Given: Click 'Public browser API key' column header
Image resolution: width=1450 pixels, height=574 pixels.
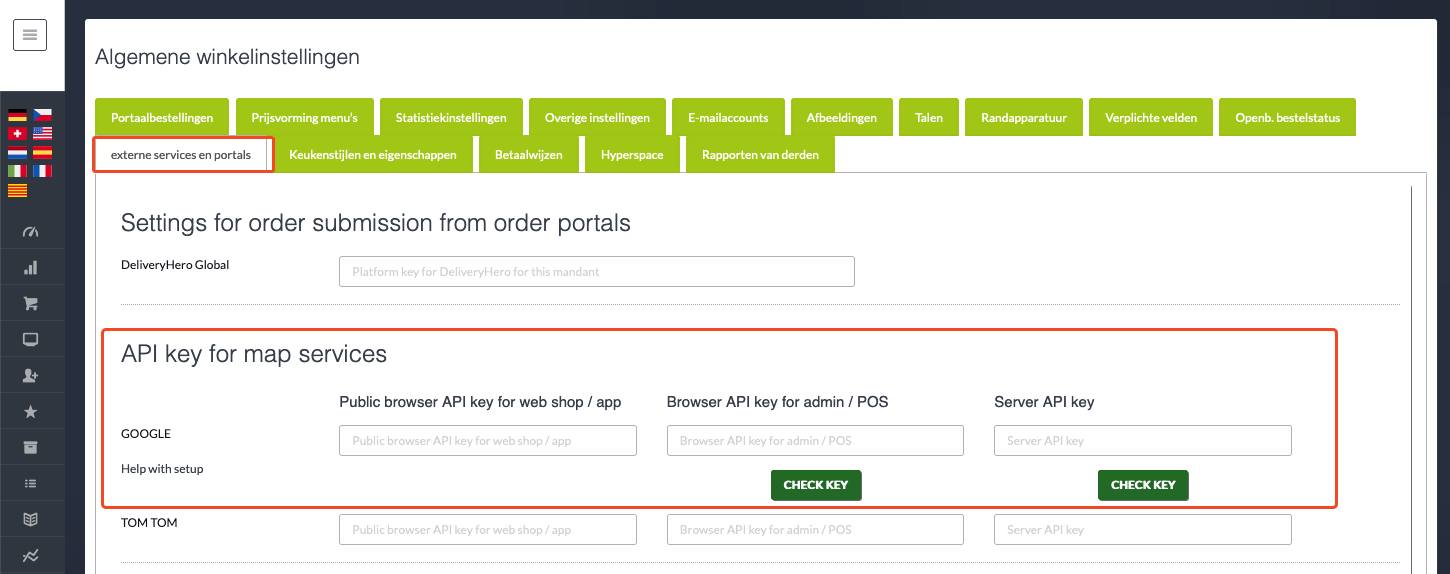Looking at the screenshot, I should coord(480,402).
